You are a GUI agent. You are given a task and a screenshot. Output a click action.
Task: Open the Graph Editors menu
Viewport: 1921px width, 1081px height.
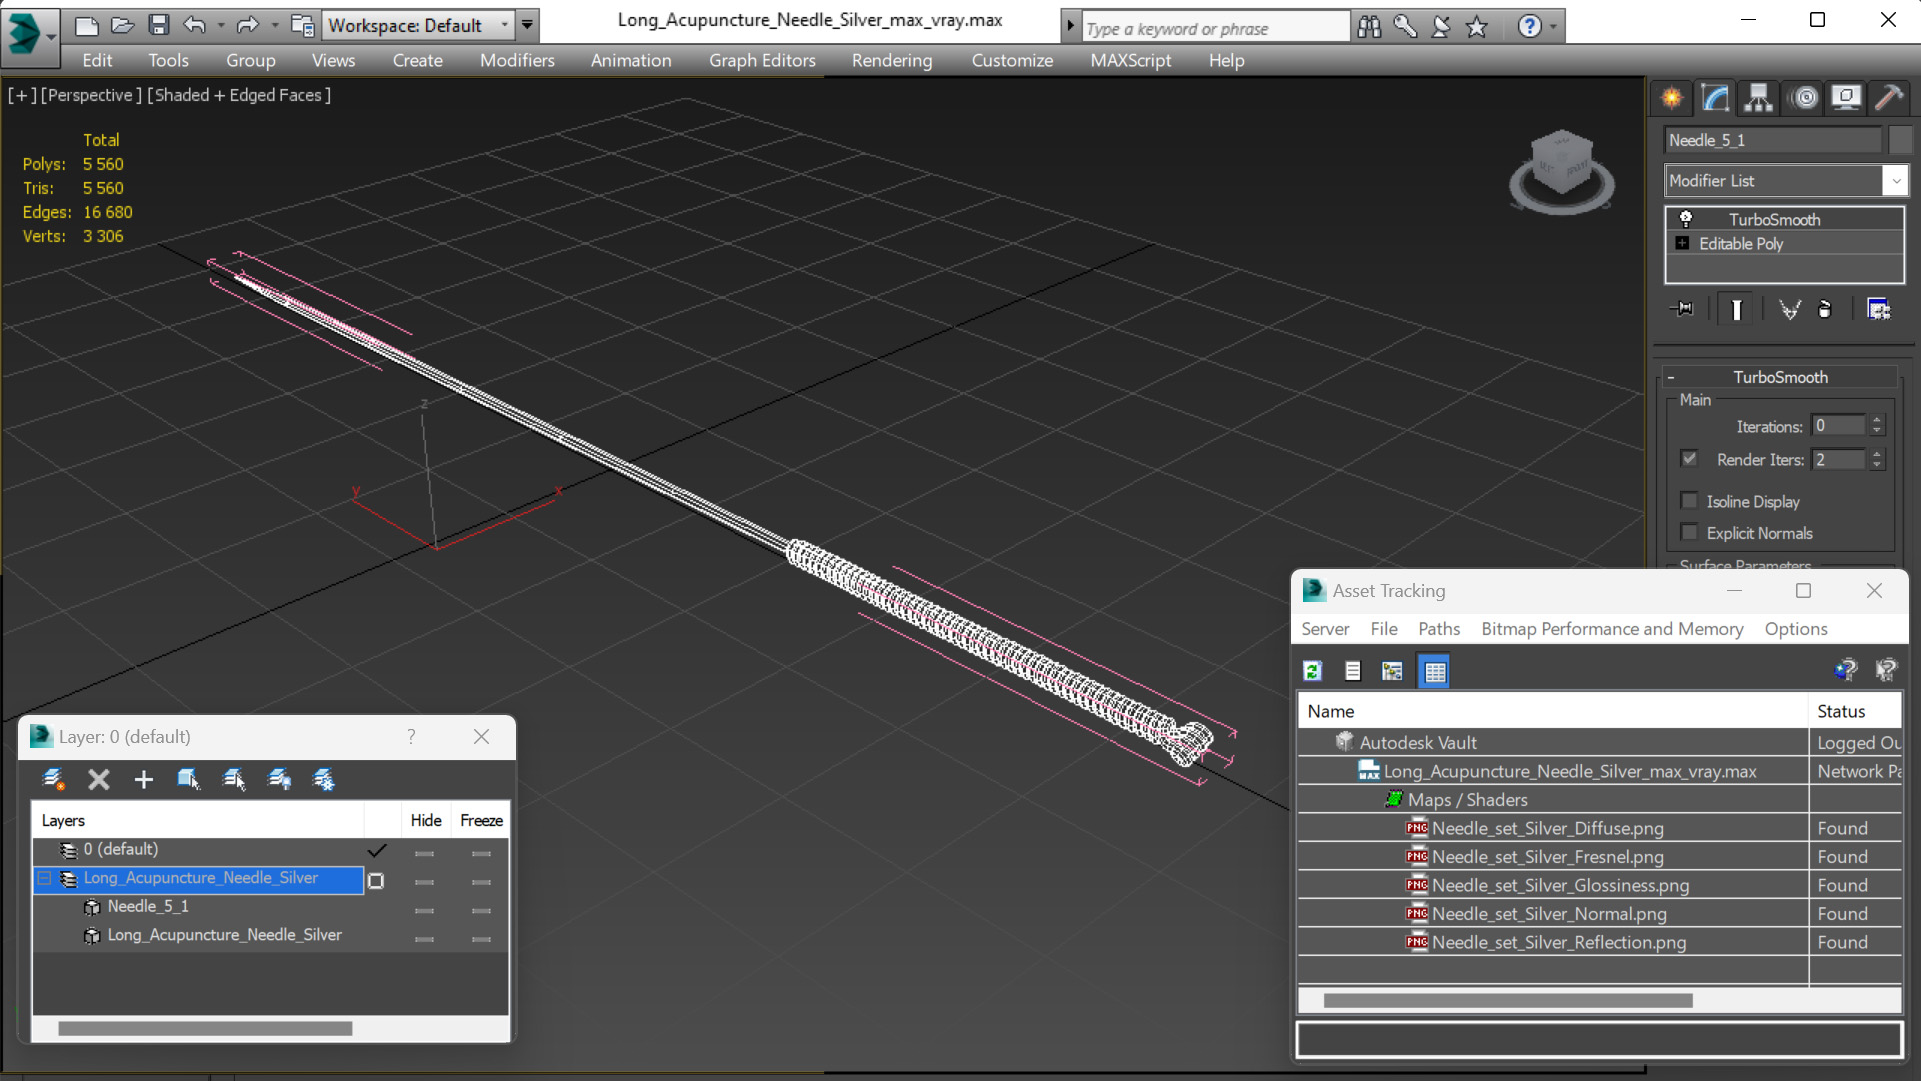tap(762, 60)
